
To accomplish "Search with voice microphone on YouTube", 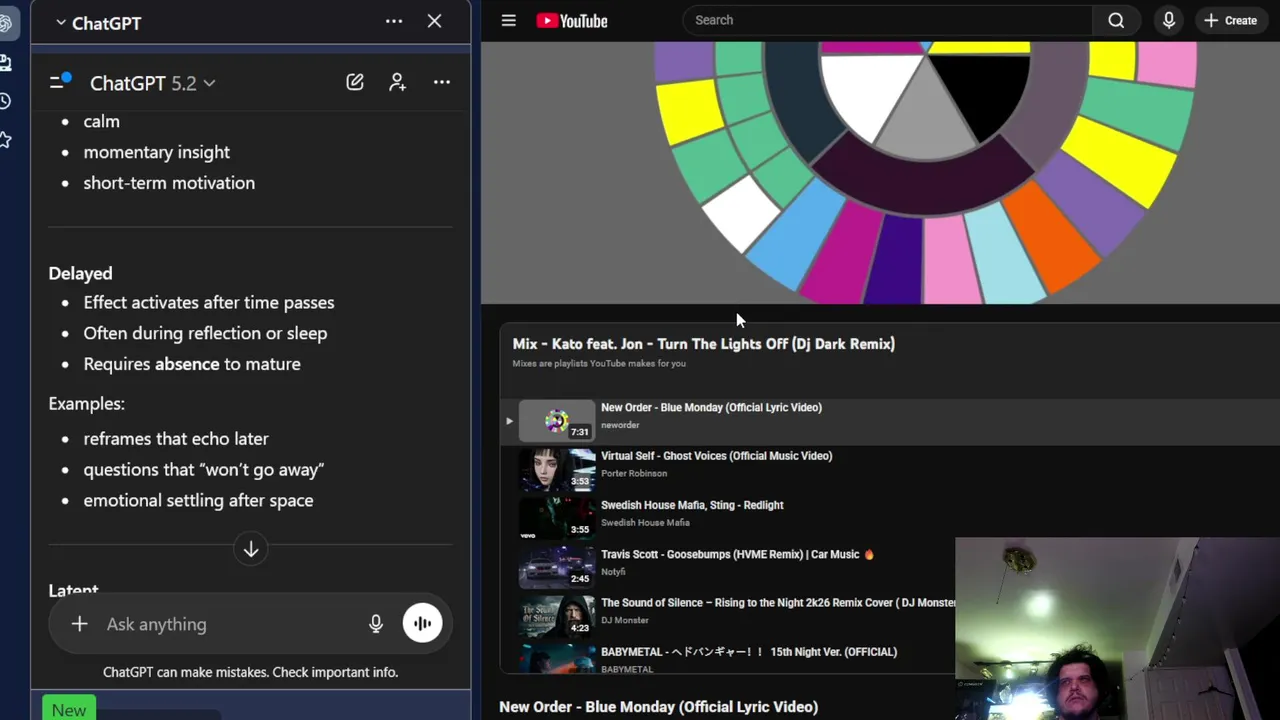I will pyautogui.click(x=1168, y=20).
